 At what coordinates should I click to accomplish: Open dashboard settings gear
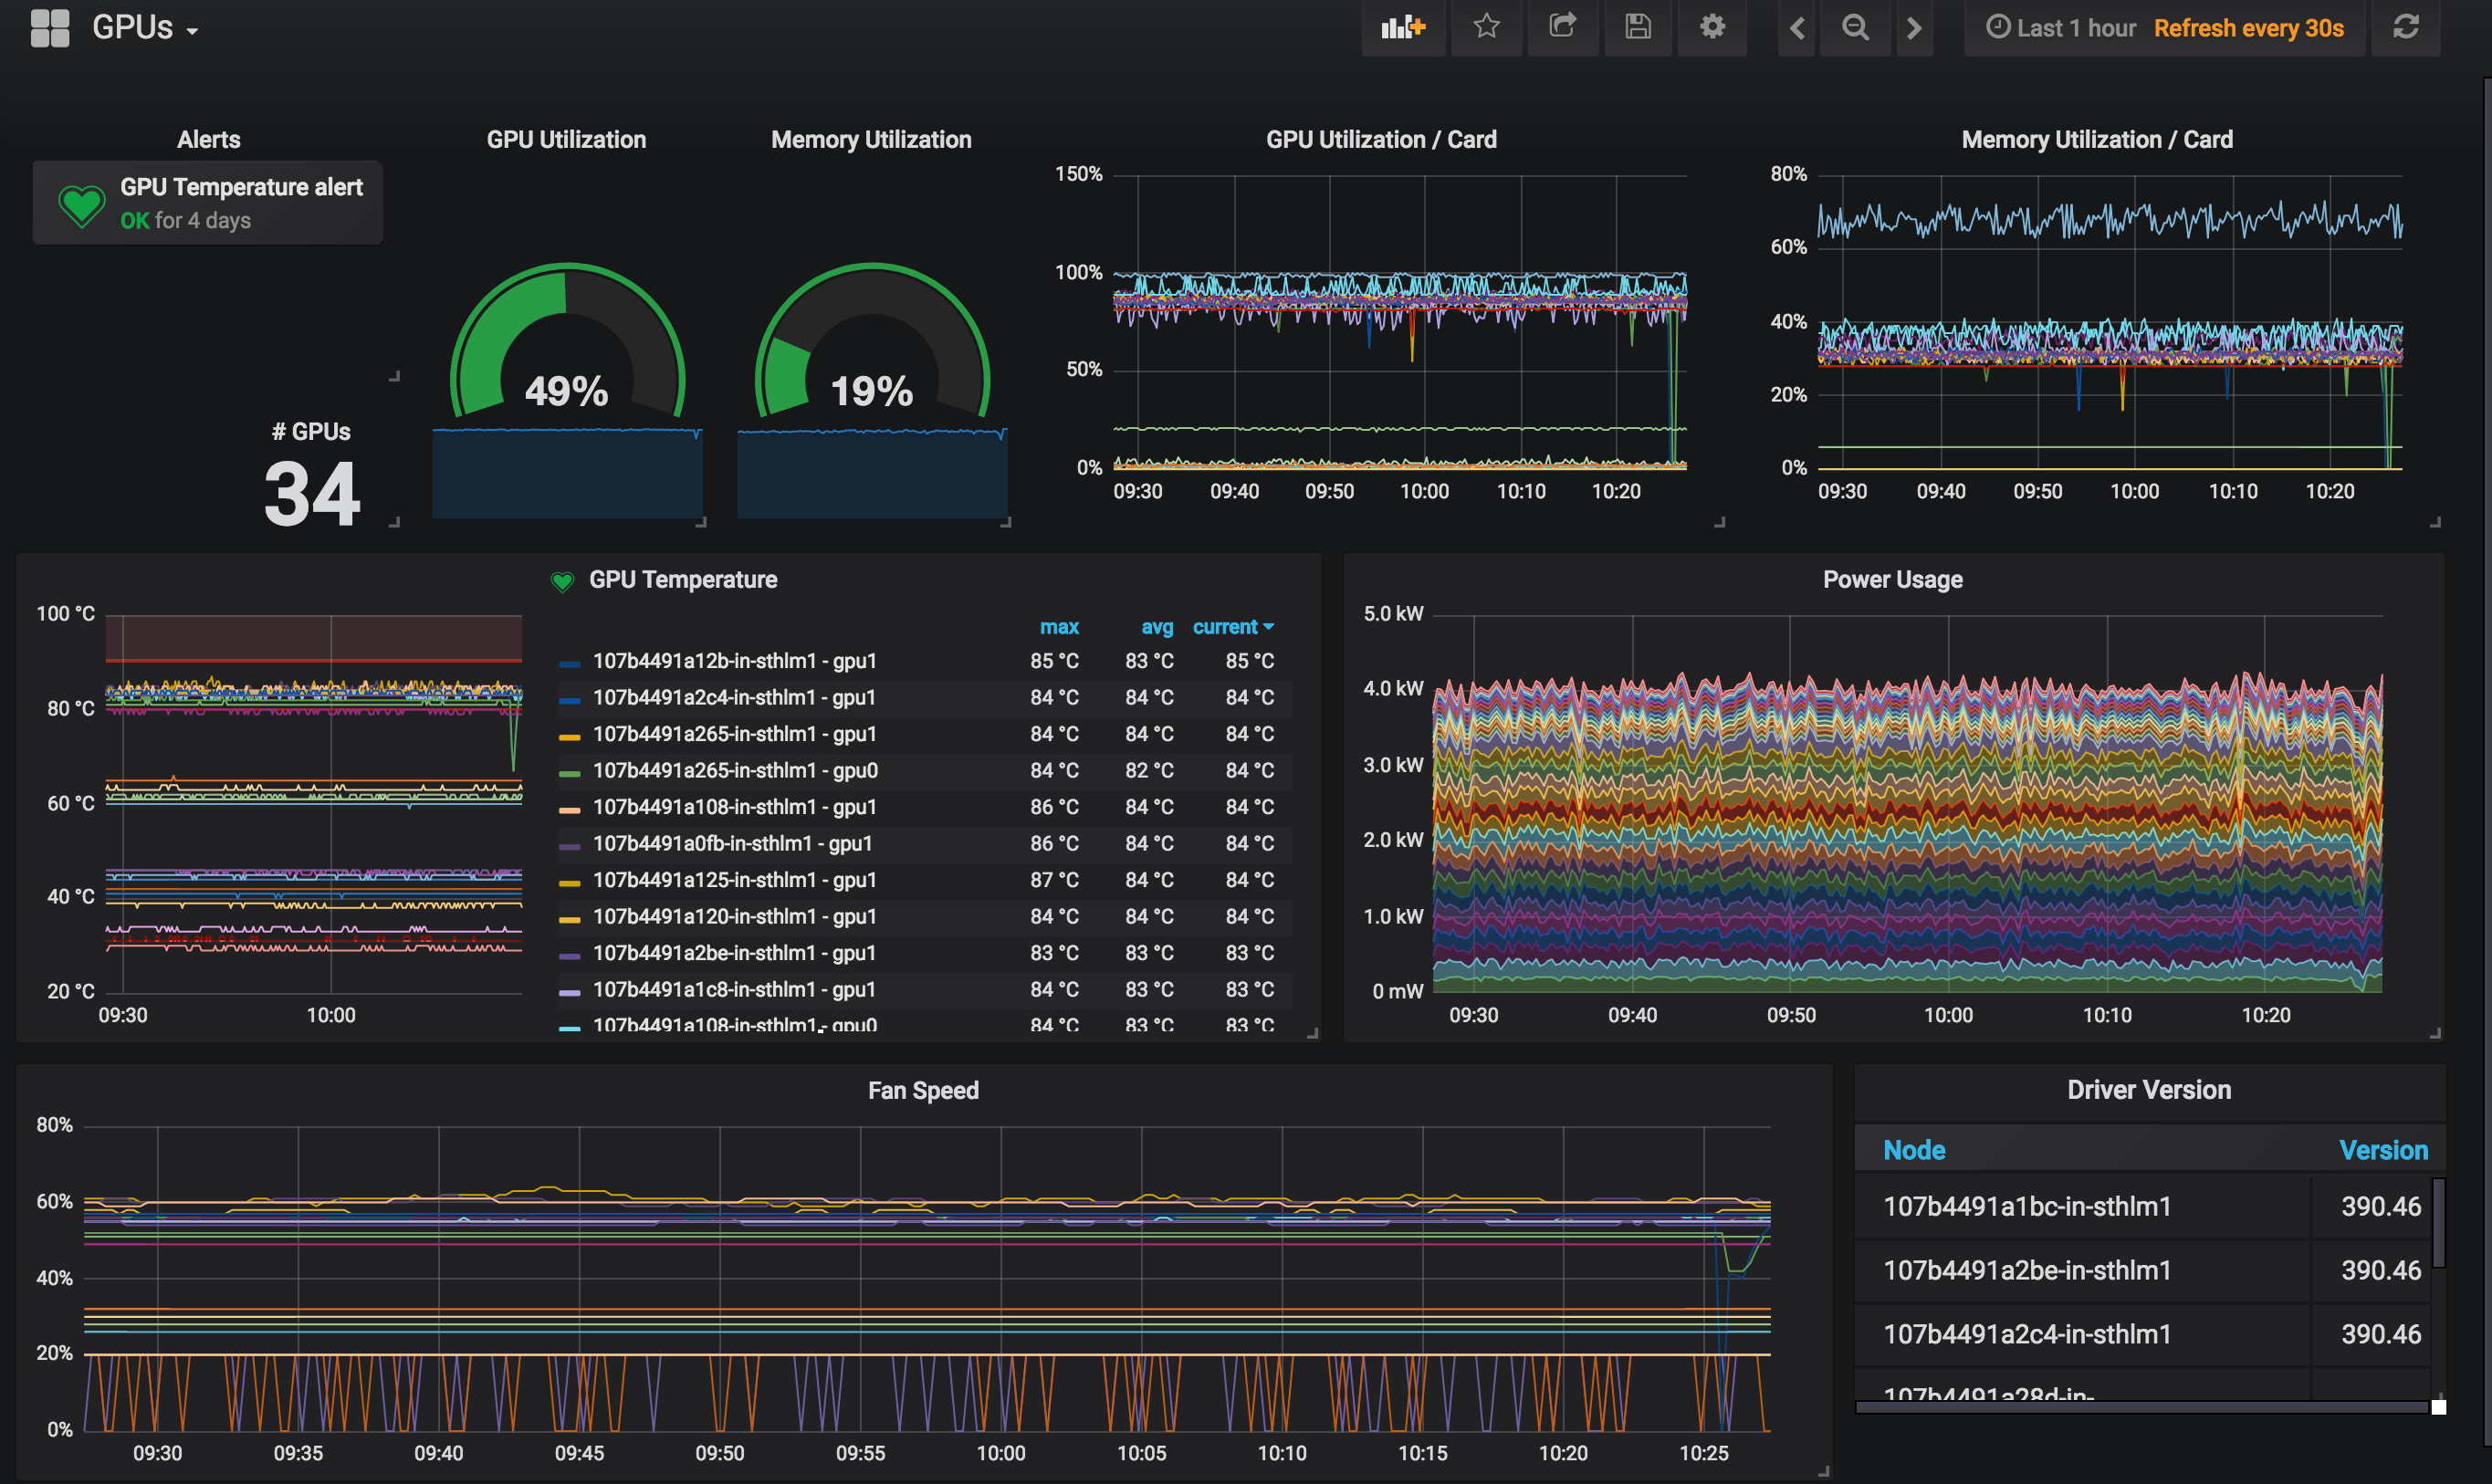click(1712, 28)
